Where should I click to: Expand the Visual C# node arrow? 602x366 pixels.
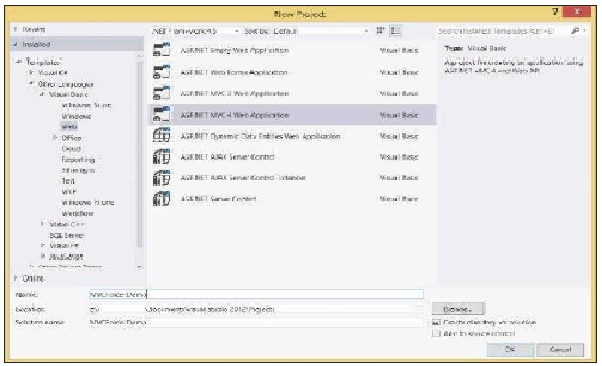(x=31, y=73)
